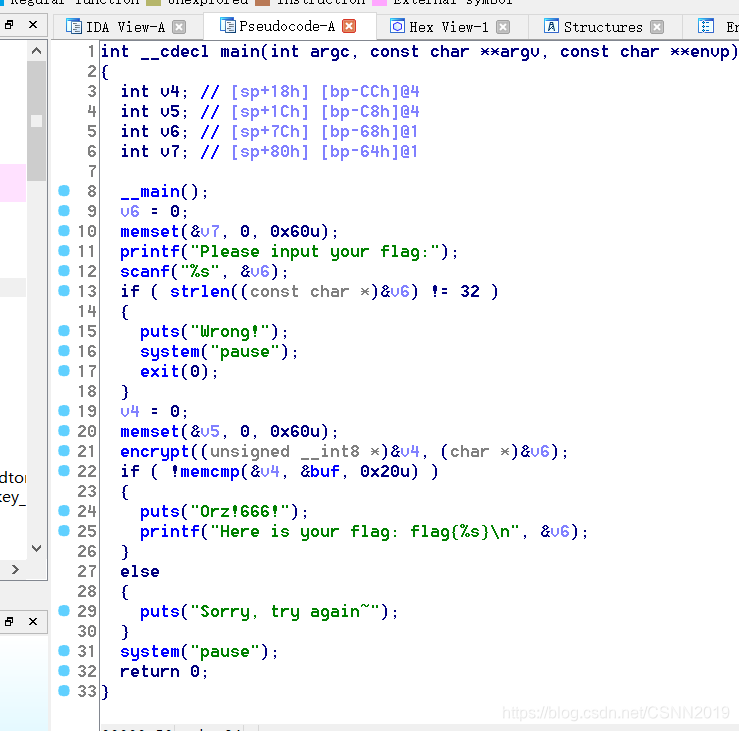Click line number 20 in gutter
739x731 pixels.
click(x=87, y=431)
